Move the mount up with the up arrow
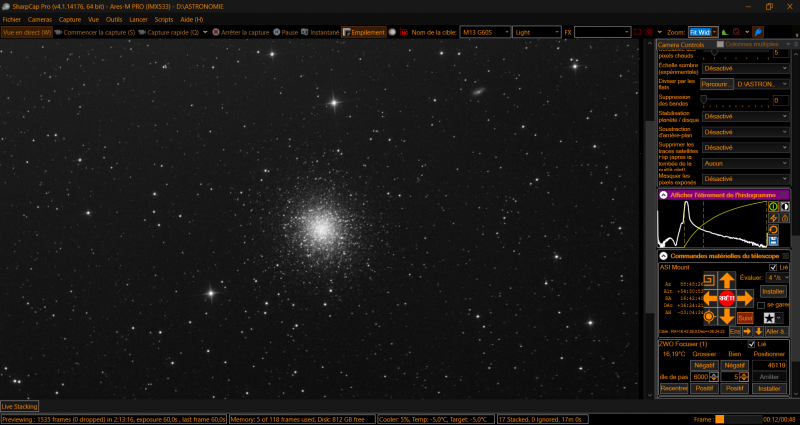800x425 pixels. [727, 280]
